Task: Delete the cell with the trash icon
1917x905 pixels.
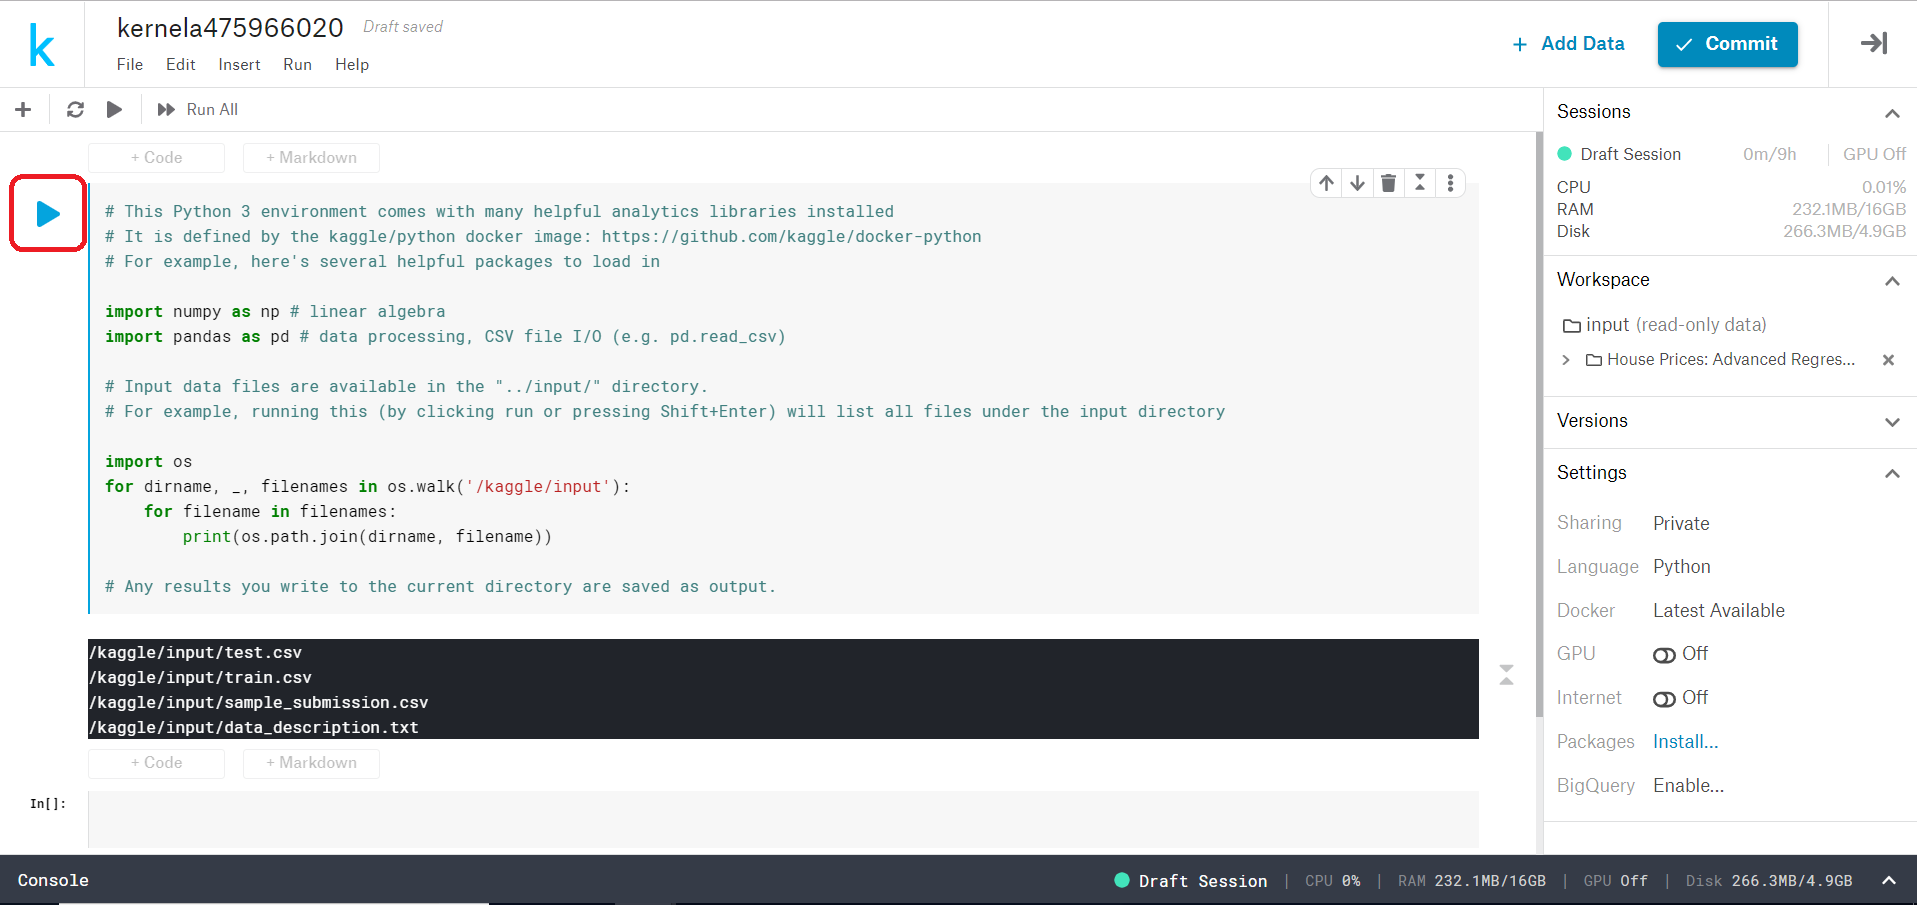Action: pos(1389,183)
